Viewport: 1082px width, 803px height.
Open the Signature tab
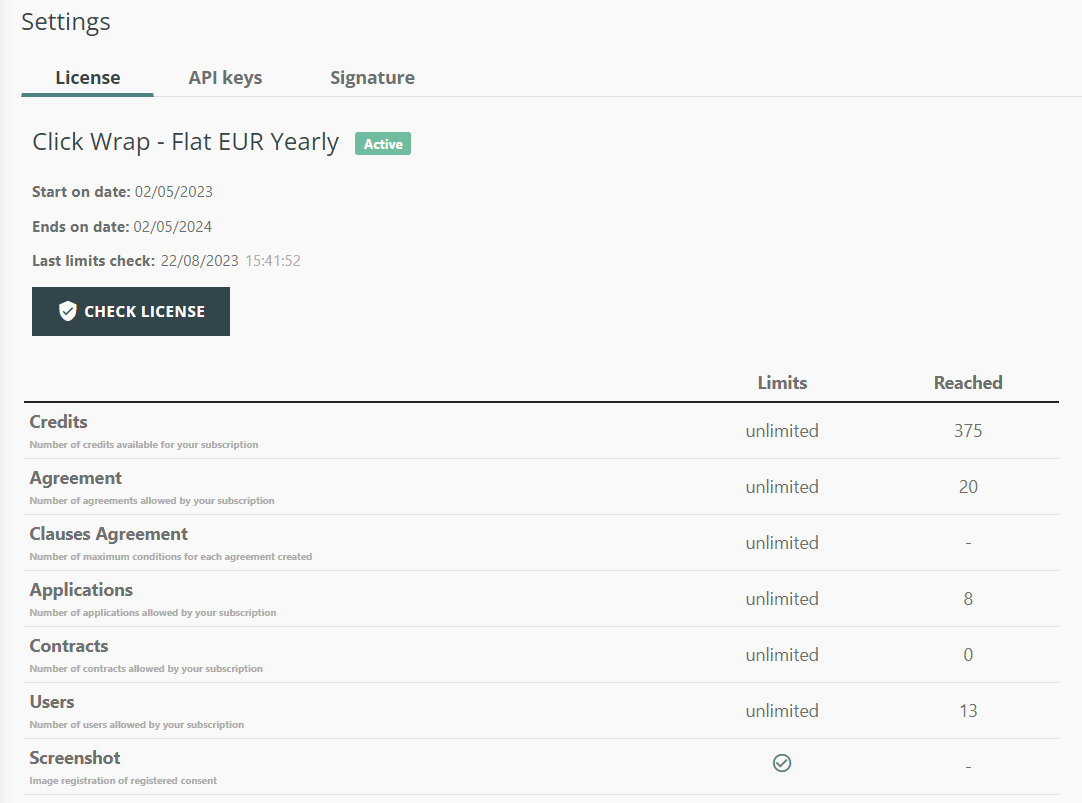tap(372, 78)
